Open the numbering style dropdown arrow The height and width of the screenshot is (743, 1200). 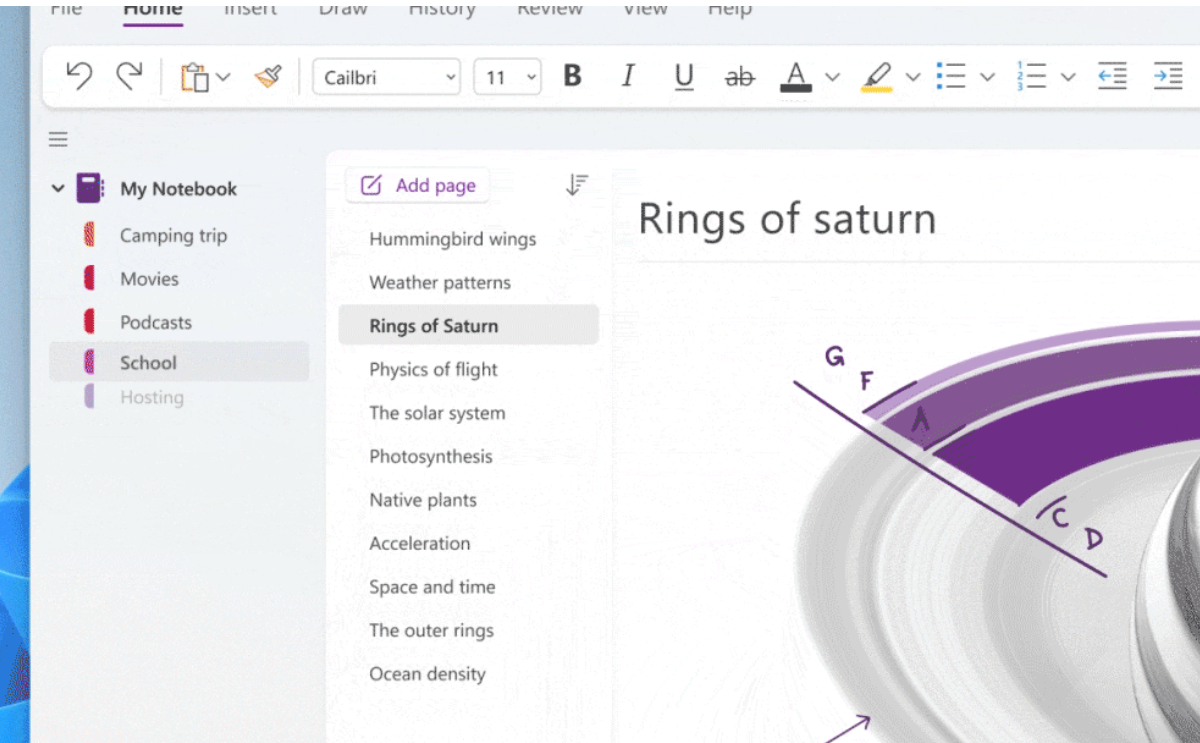[1068, 77]
